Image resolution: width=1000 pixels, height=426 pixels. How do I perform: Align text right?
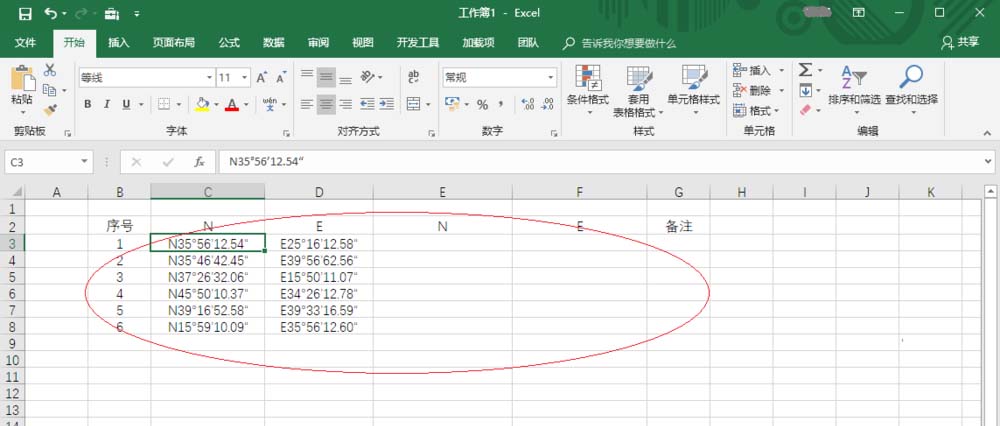346,104
